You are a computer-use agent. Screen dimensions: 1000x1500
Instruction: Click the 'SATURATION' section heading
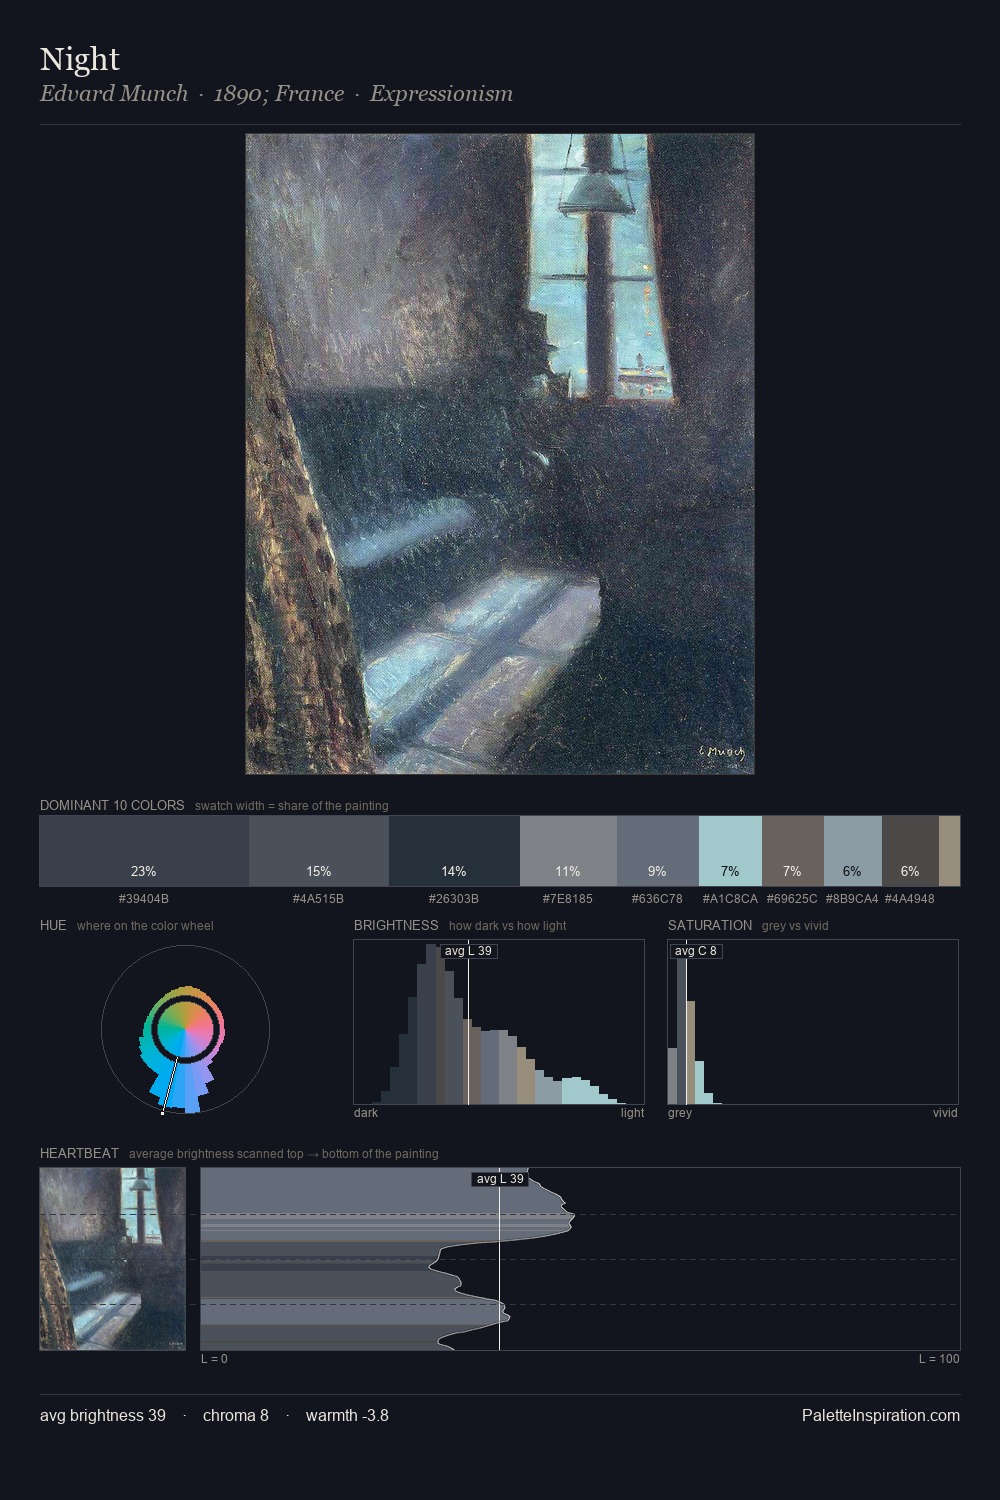(x=710, y=925)
